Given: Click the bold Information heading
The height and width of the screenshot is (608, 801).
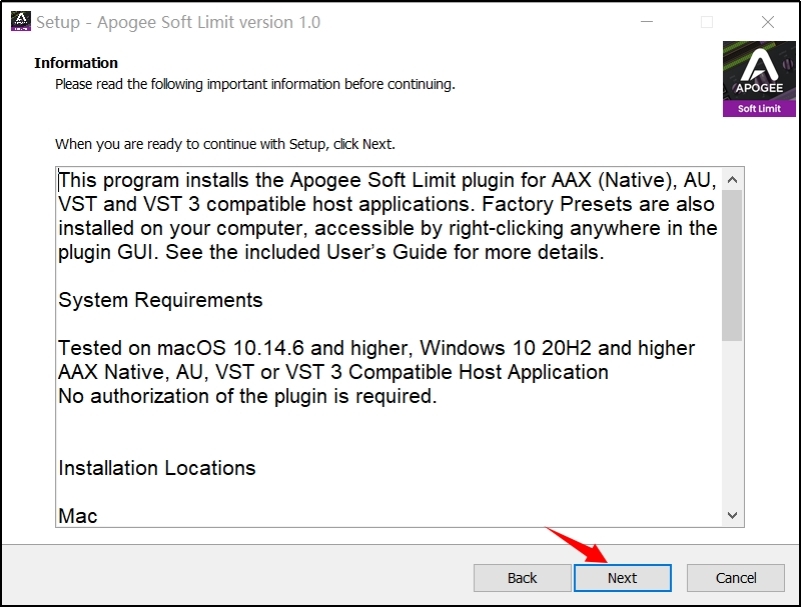Looking at the screenshot, I should 76,63.
